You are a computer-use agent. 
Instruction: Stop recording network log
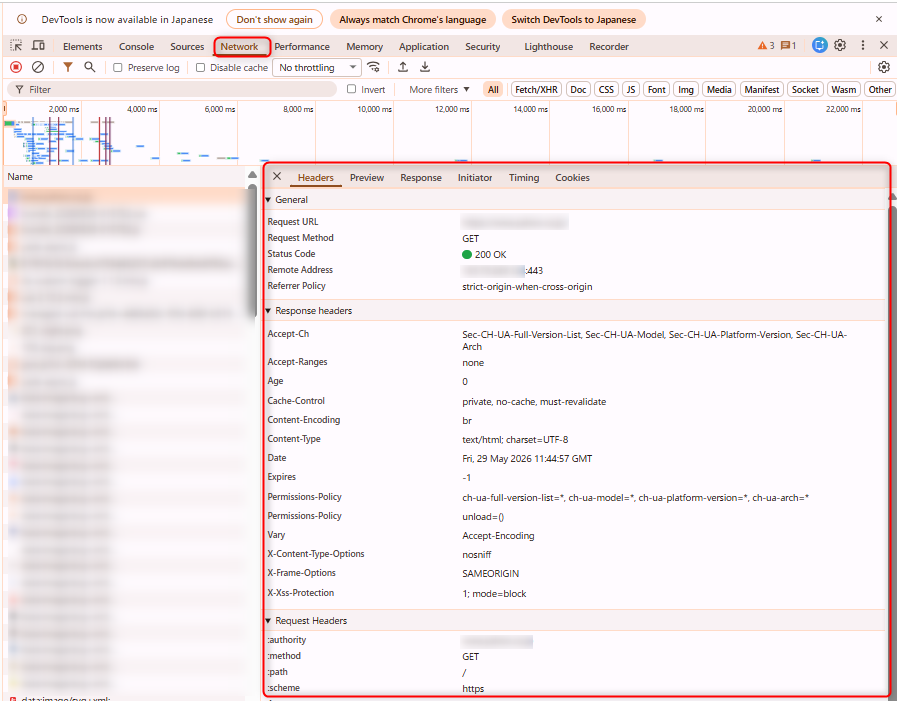point(16,67)
